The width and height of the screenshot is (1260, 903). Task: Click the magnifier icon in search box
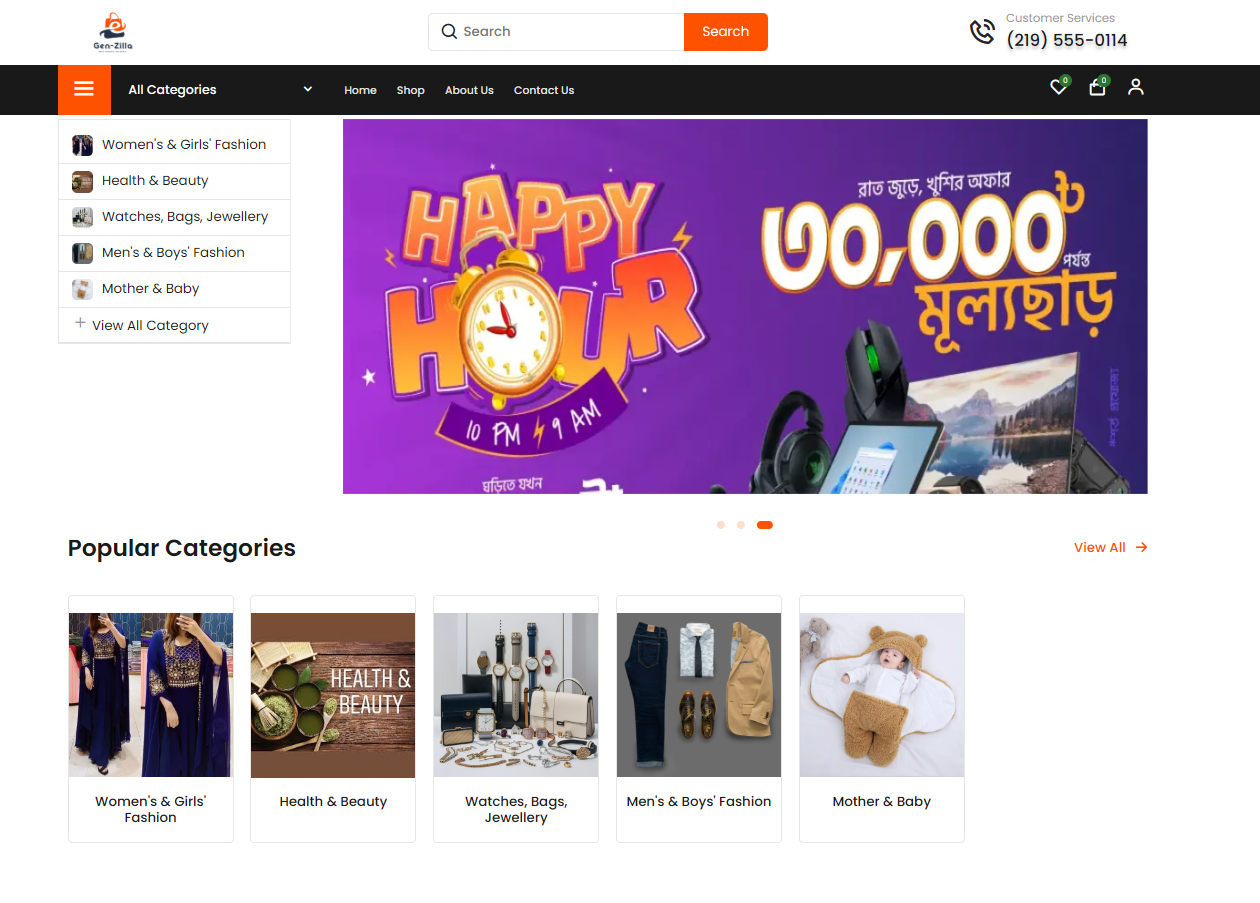(x=449, y=31)
